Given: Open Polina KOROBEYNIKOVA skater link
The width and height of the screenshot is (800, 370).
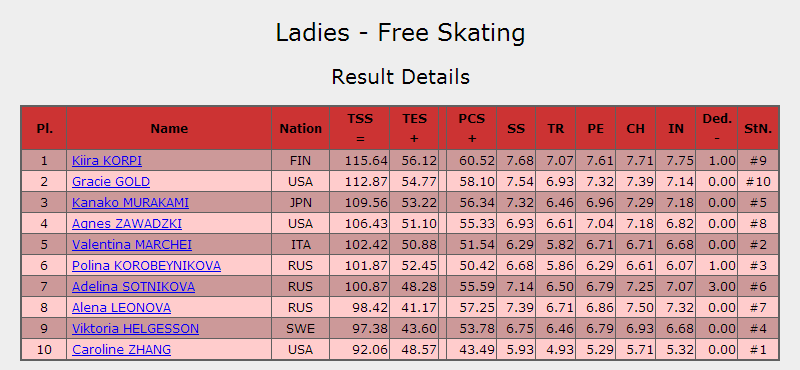Looking at the screenshot, I should click(x=146, y=266).
